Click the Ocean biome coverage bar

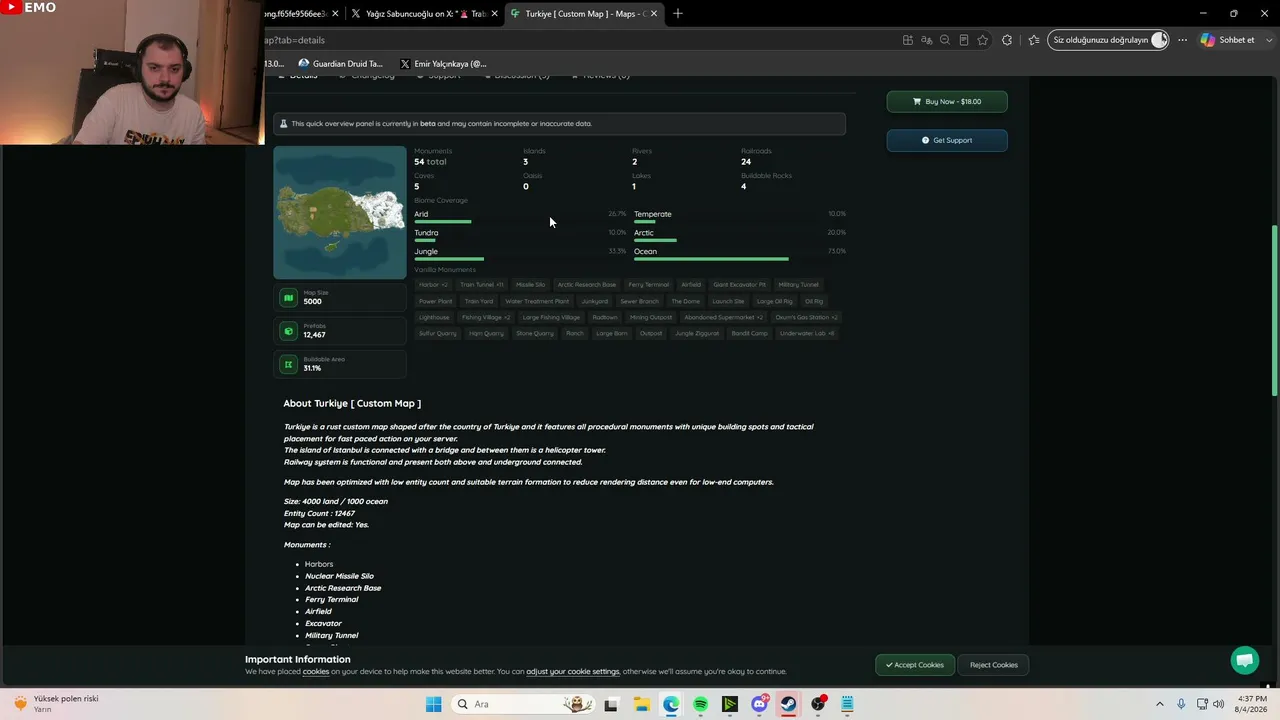[711, 259]
